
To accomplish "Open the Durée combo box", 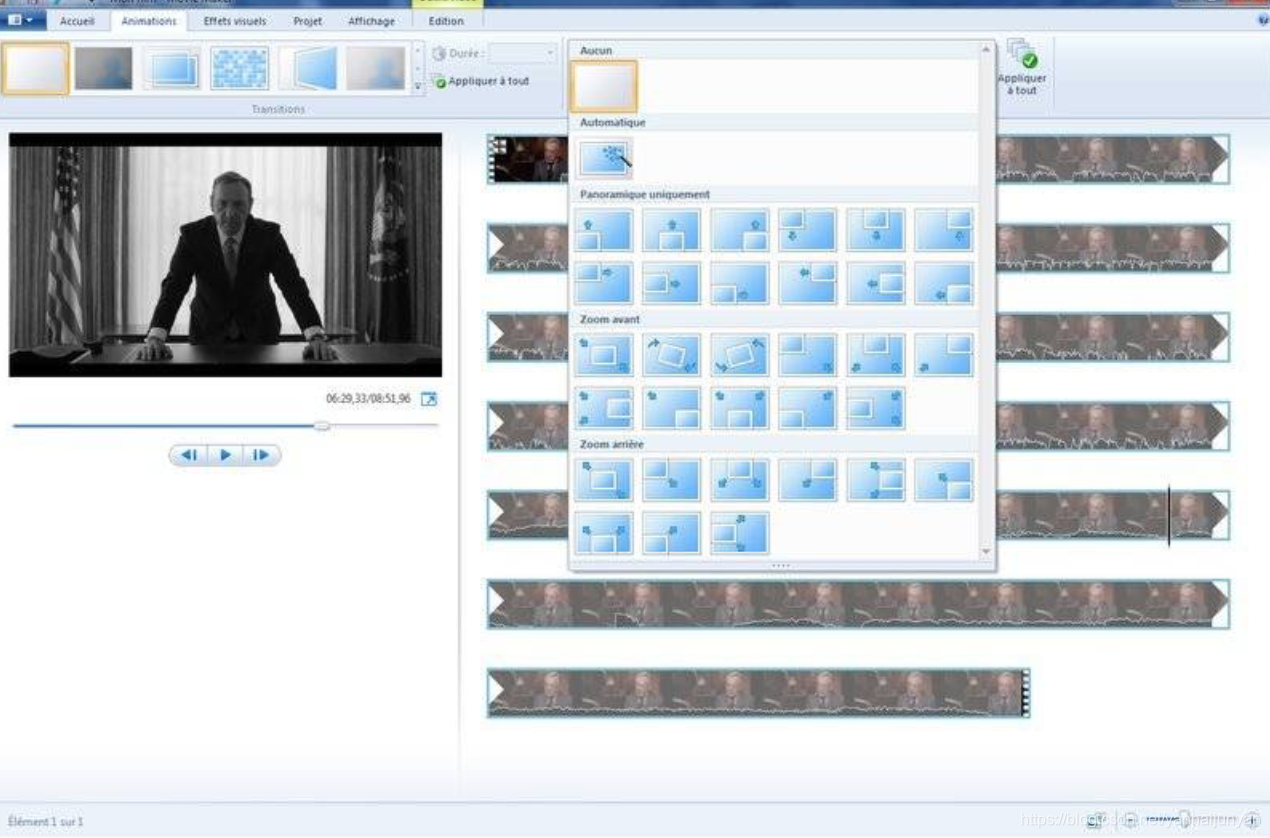I will click(523, 53).
